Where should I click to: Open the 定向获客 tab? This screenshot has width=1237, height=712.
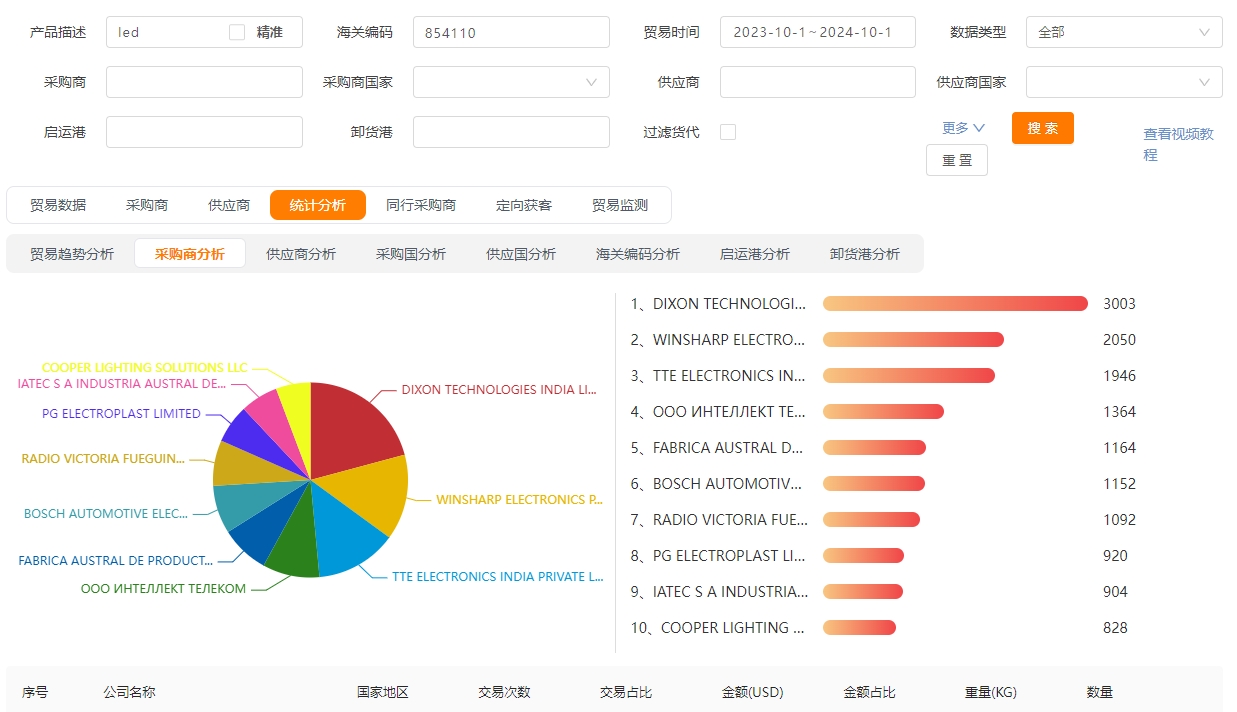524,205
